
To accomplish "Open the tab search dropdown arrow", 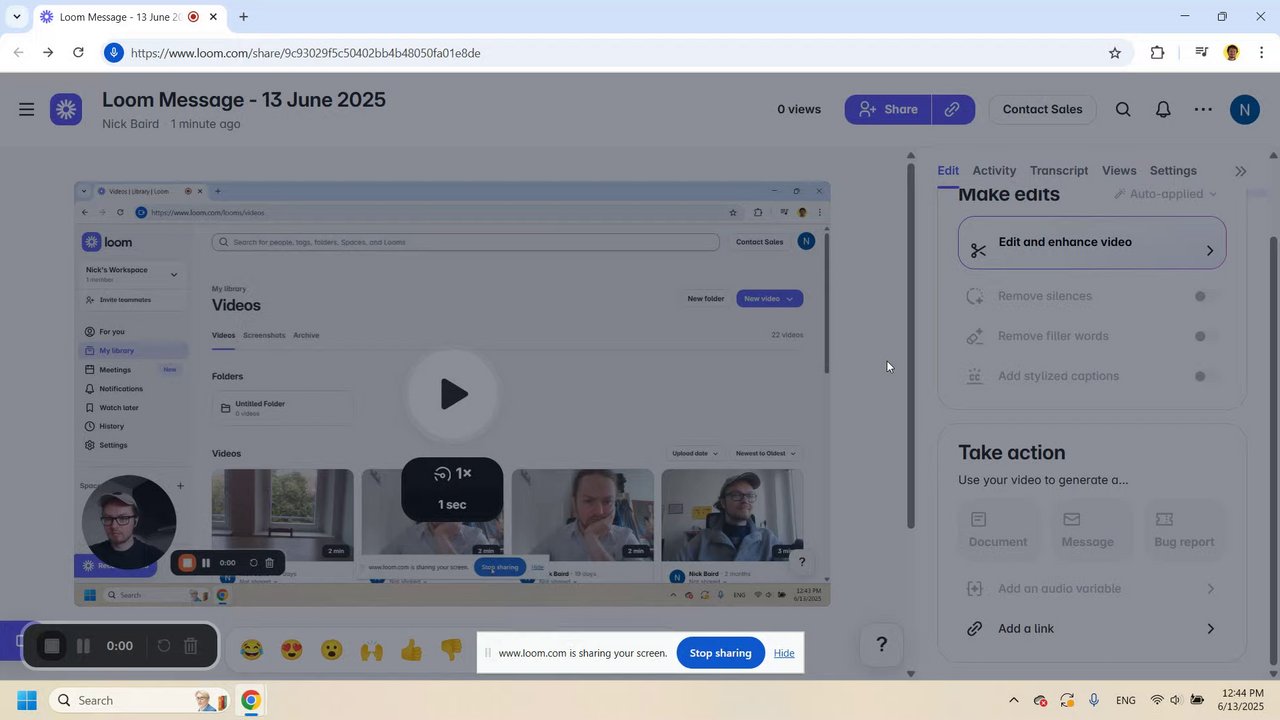I will [17, 17].
